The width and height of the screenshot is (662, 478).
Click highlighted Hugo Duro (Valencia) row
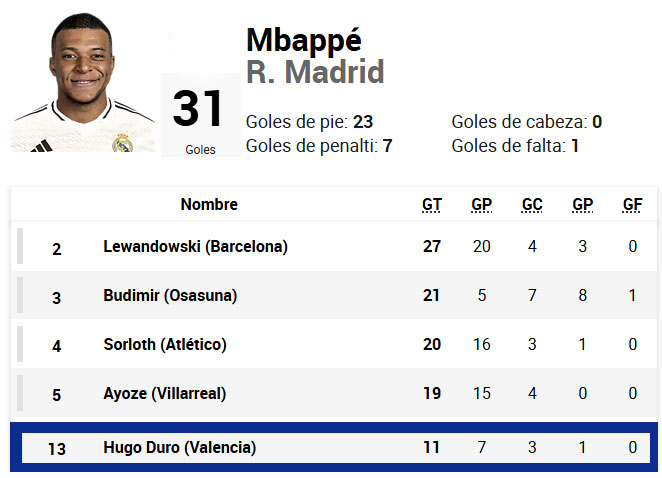(x=334, y=447)
